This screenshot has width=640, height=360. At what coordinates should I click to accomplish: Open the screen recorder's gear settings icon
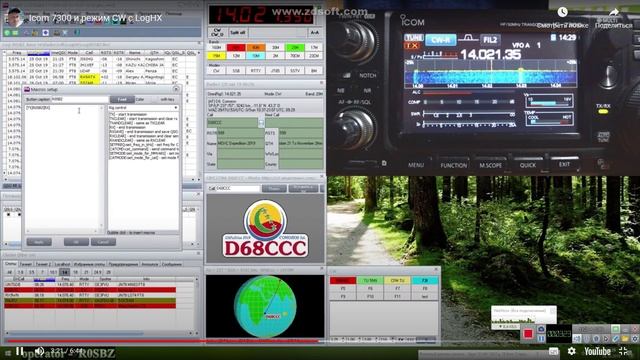tap(635, 338)
